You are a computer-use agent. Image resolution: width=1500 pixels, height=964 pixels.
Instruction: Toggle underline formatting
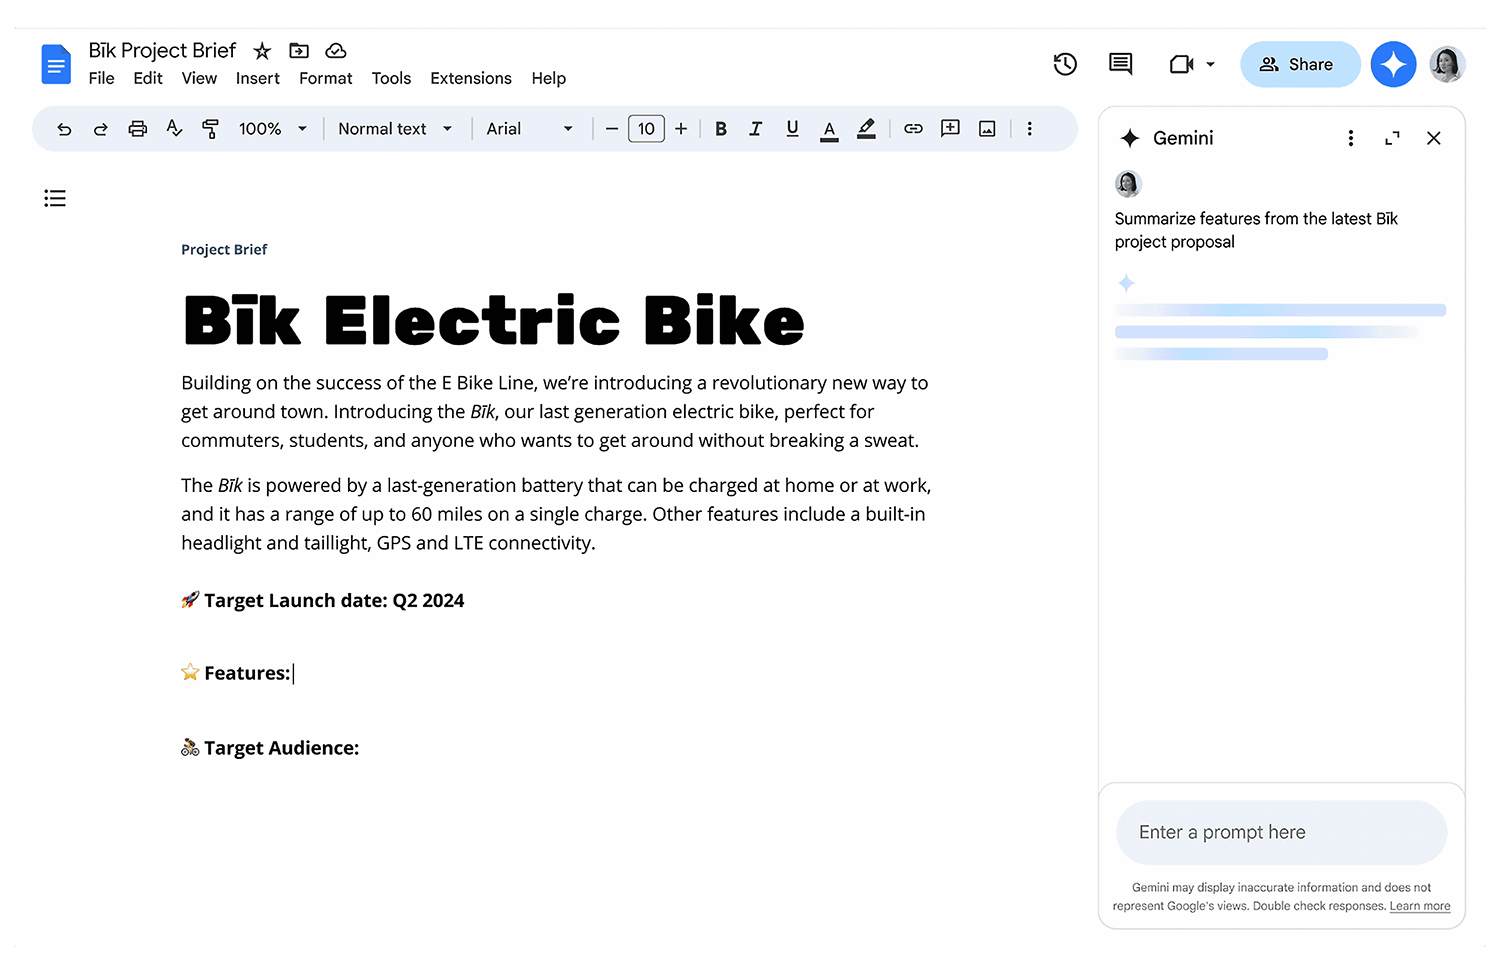792,129
